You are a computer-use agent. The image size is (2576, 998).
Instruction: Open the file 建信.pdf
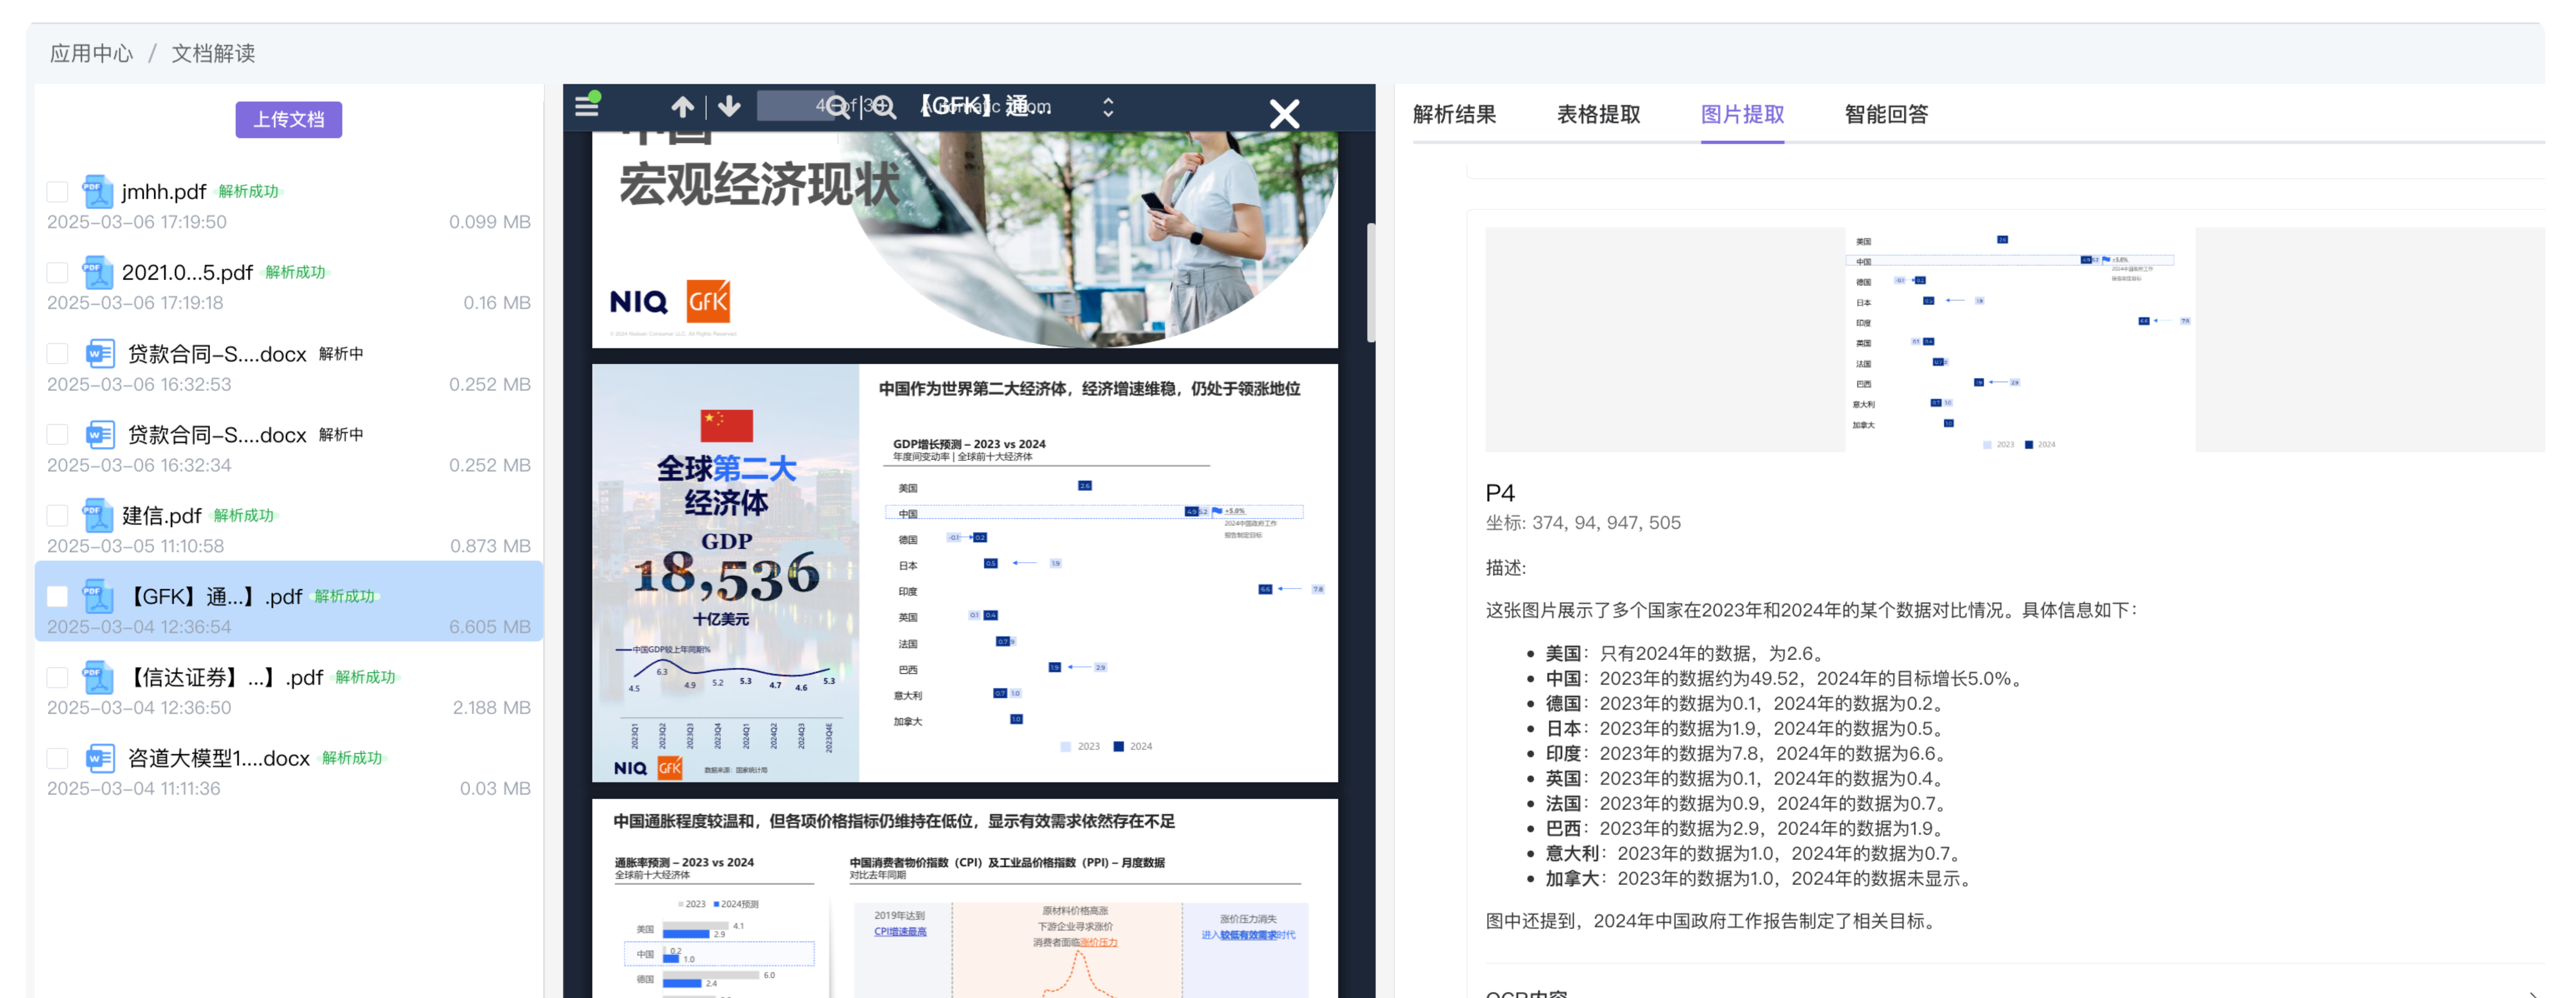coord(162,515)
